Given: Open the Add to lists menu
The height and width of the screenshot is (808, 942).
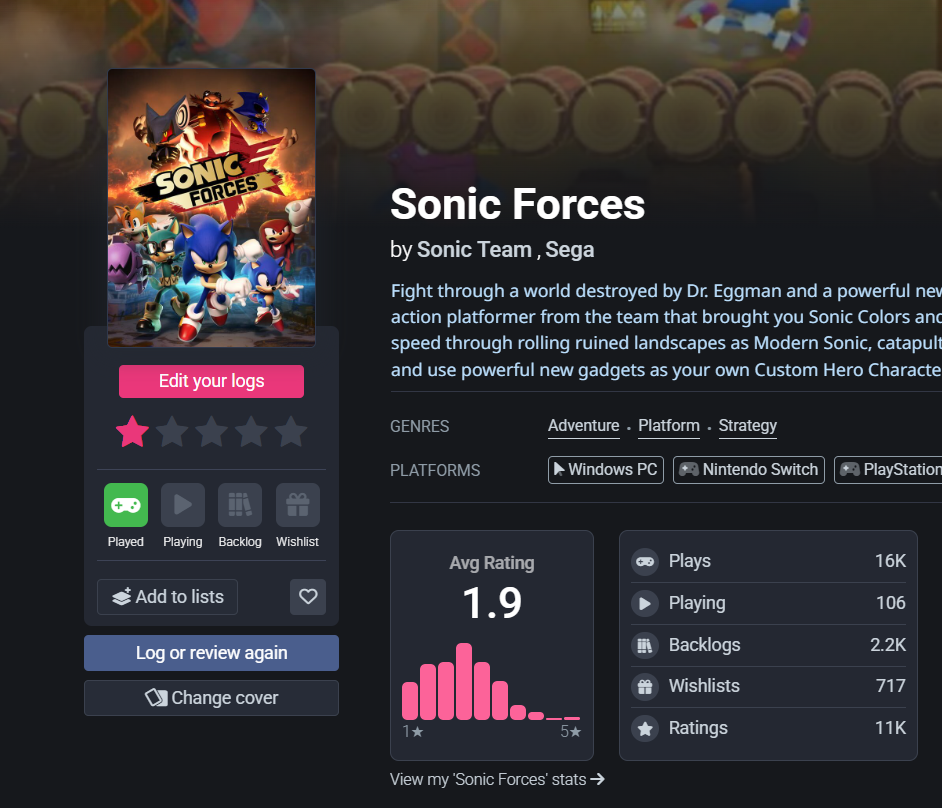Looking at the screenshot, I should pyautogui.click(x=167, y=597).
